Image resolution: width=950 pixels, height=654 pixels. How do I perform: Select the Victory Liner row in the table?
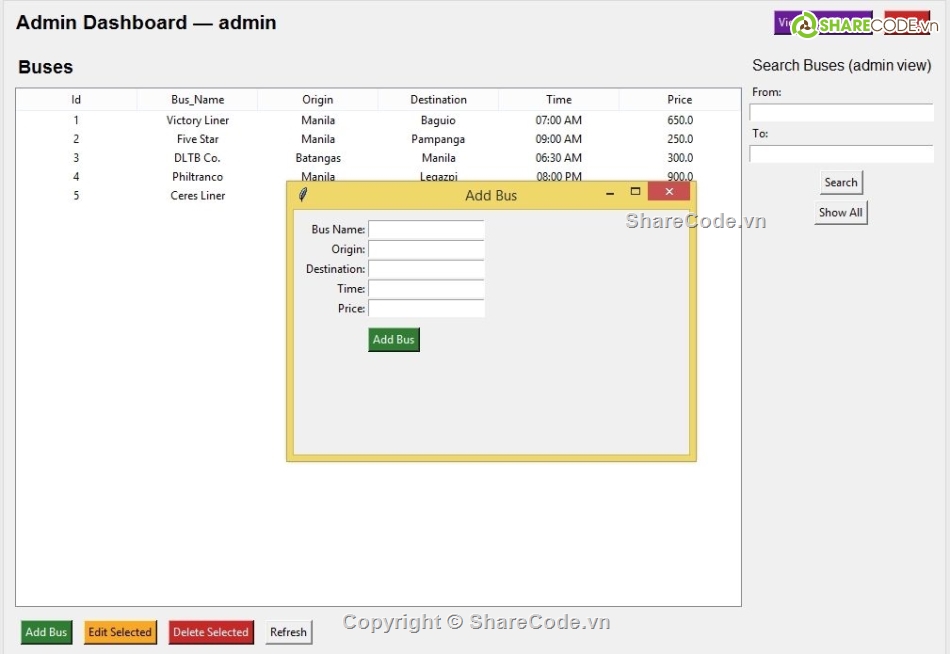(x=197, y=120)
